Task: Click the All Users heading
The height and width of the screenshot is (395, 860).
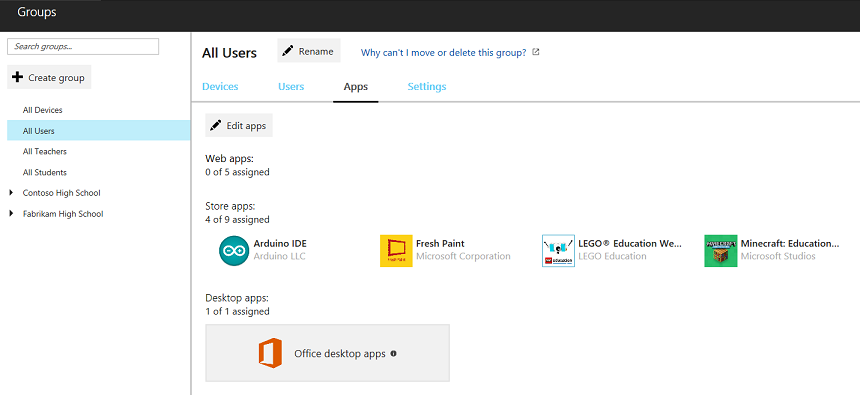Action: pyautogui.click(x=229, y=53)
